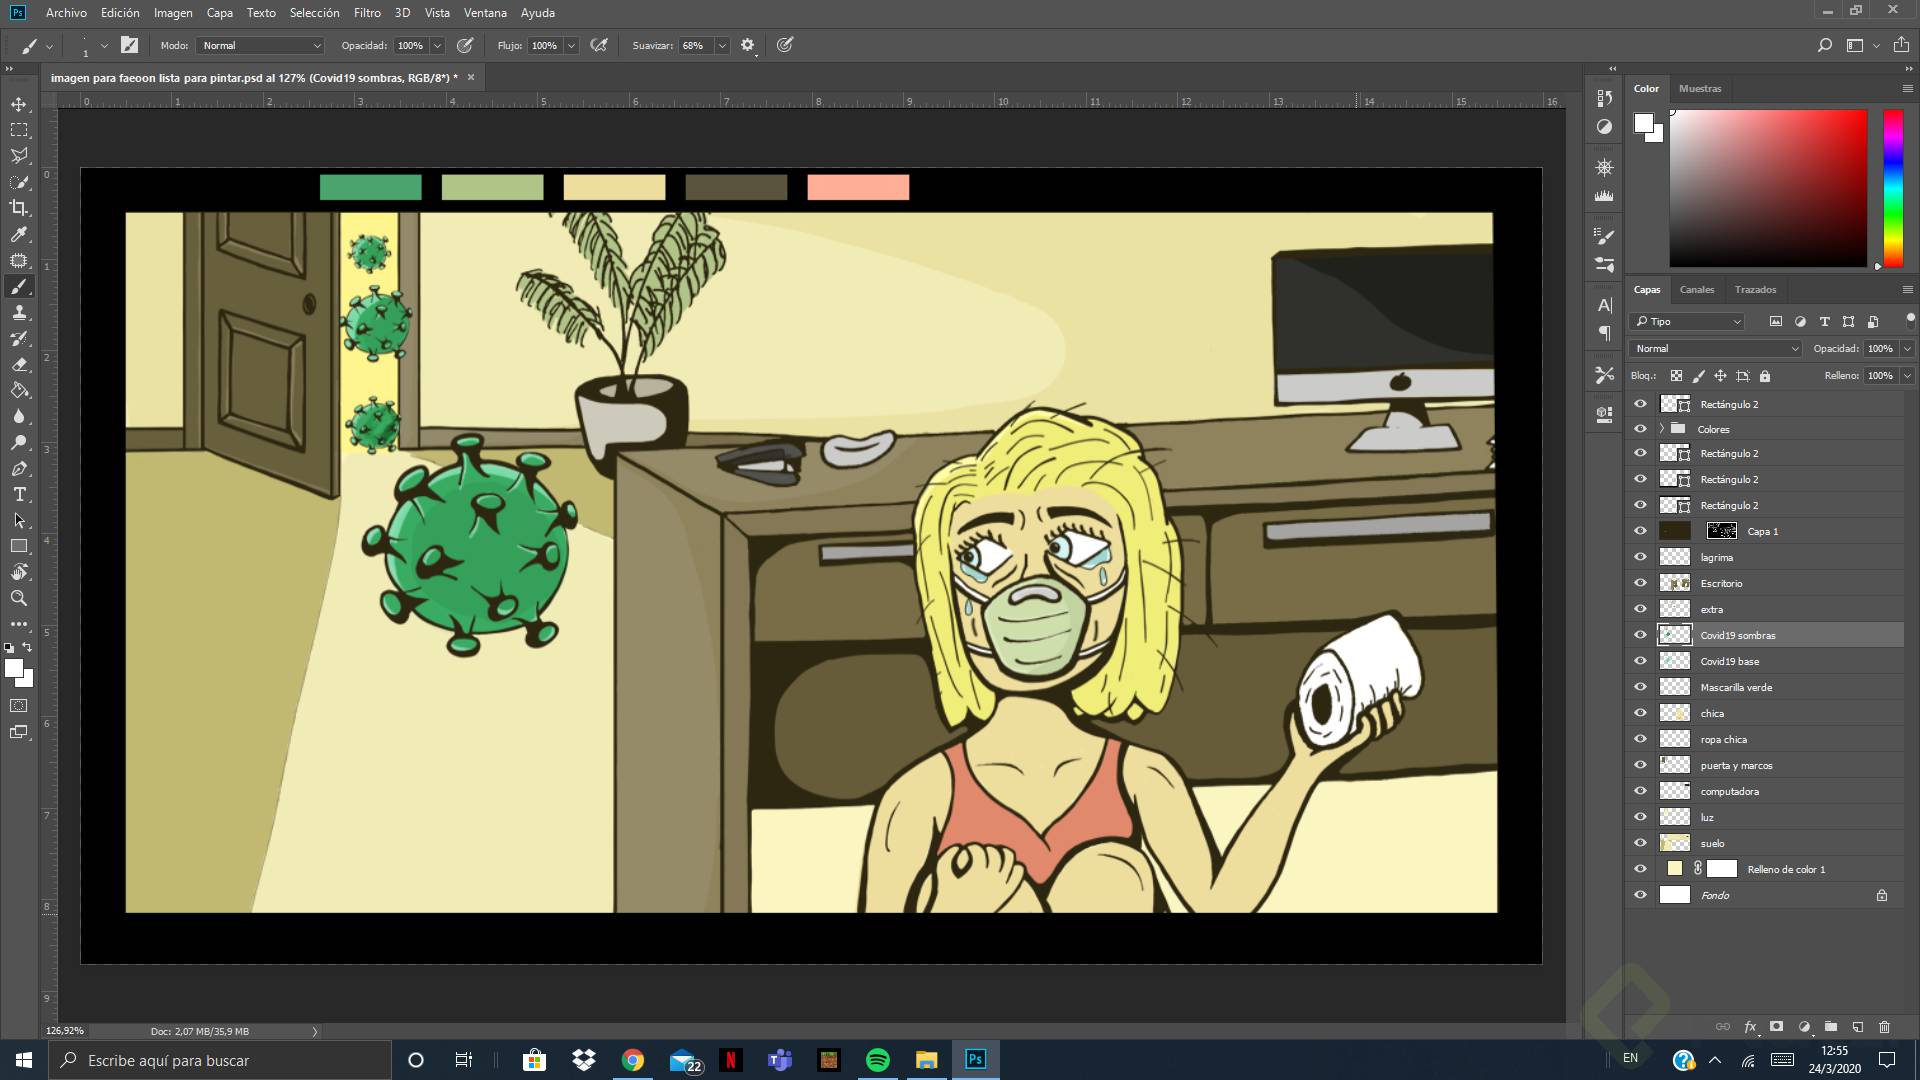
Task: Delete layer using trash icon
Action: coord(1885,1027)
